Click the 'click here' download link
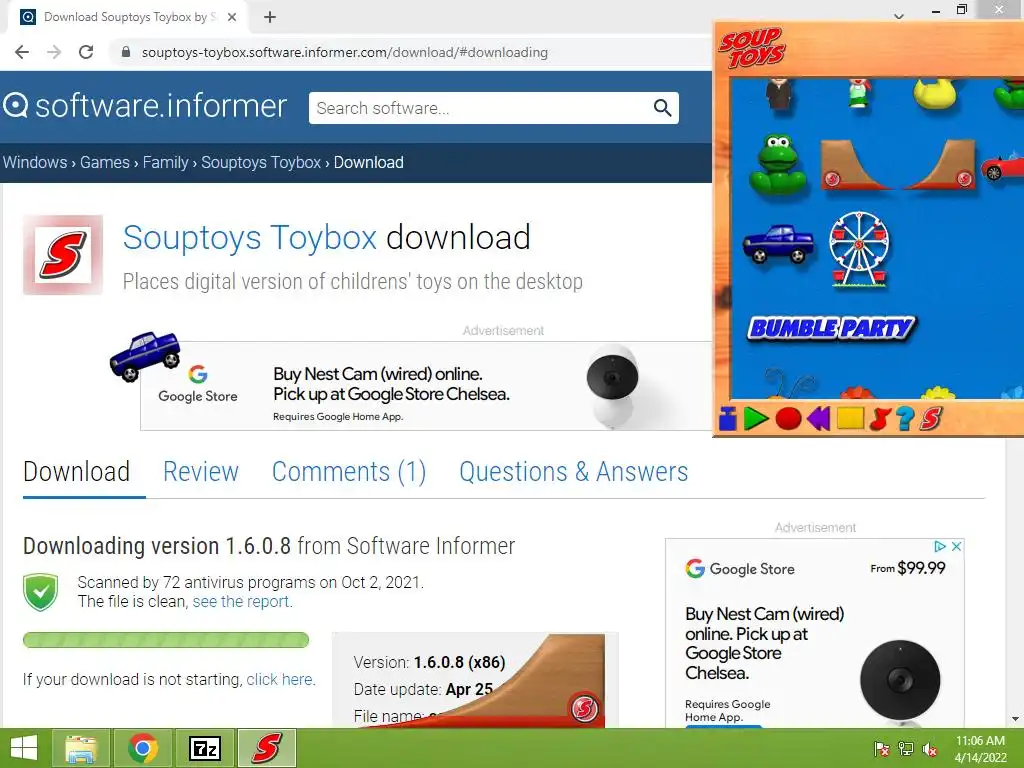 [281, 679]
